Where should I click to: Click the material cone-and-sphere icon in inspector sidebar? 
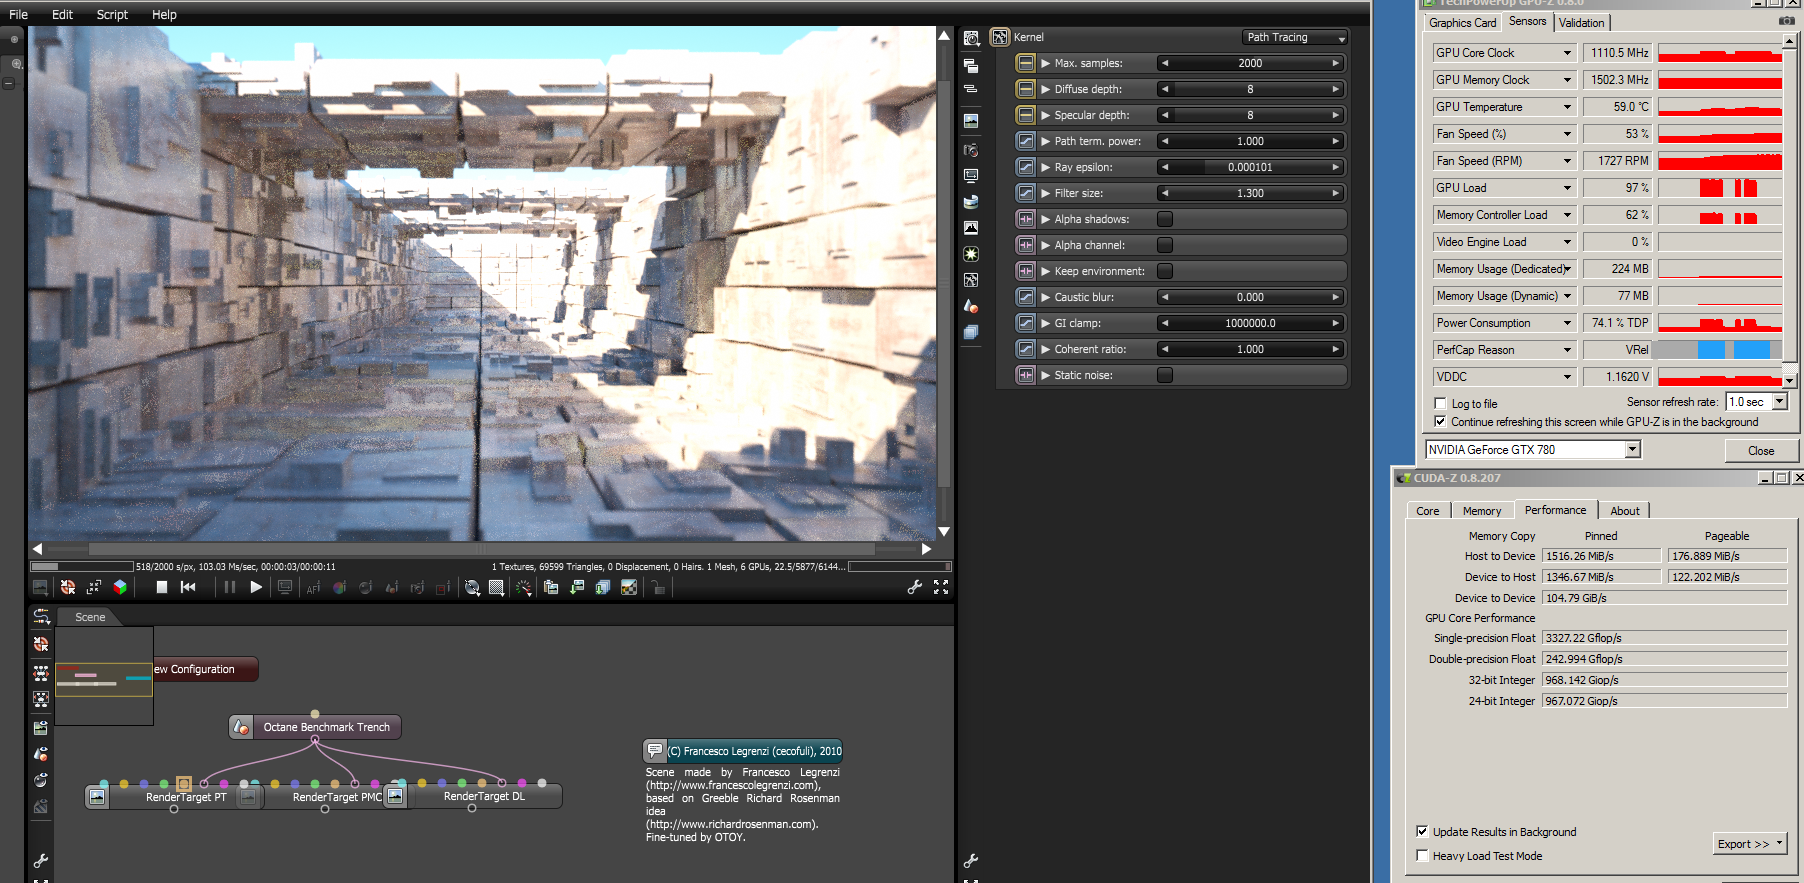point(971,306)
